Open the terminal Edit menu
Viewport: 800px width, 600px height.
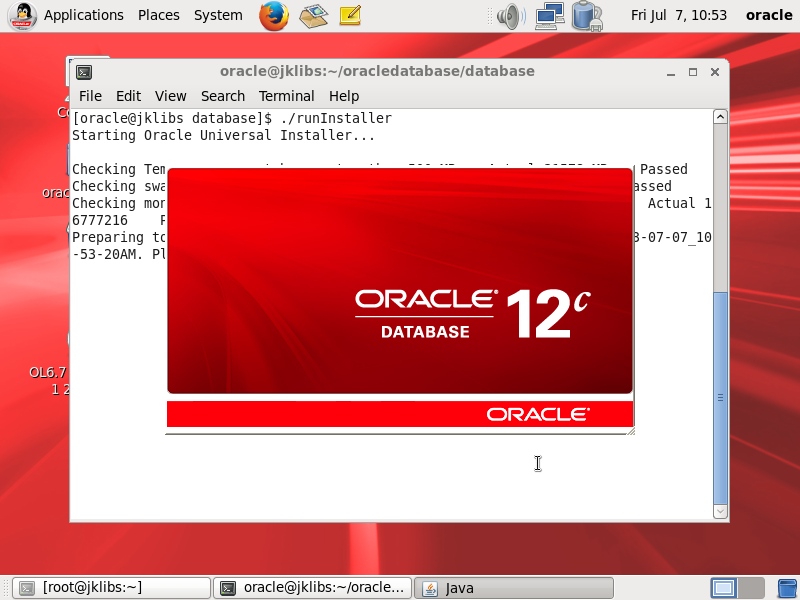(x=128, y=96)
